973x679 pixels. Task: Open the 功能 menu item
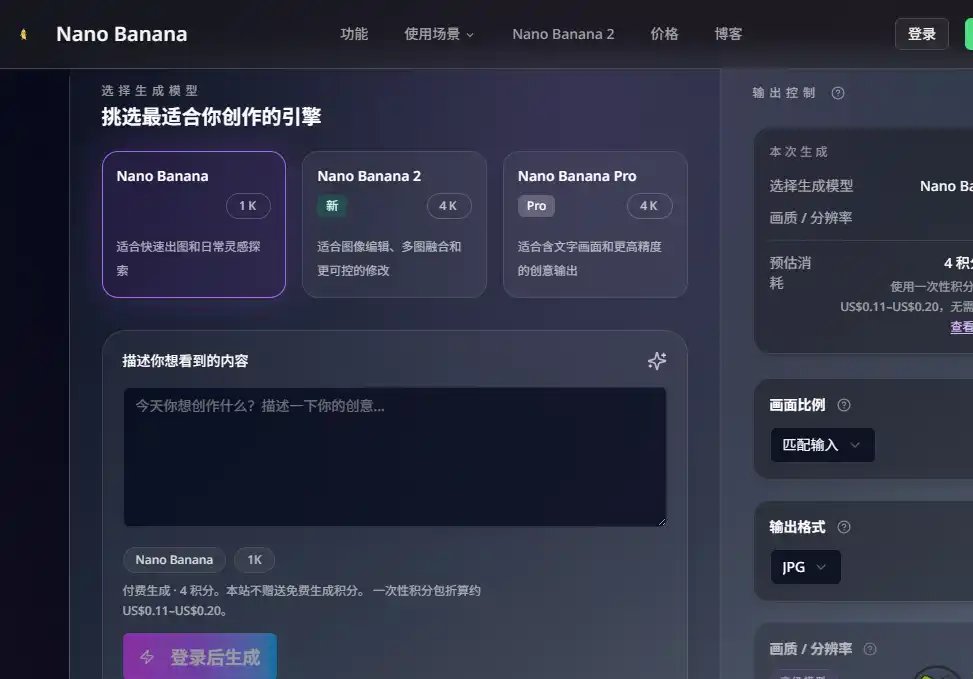(x=354, y=34)
